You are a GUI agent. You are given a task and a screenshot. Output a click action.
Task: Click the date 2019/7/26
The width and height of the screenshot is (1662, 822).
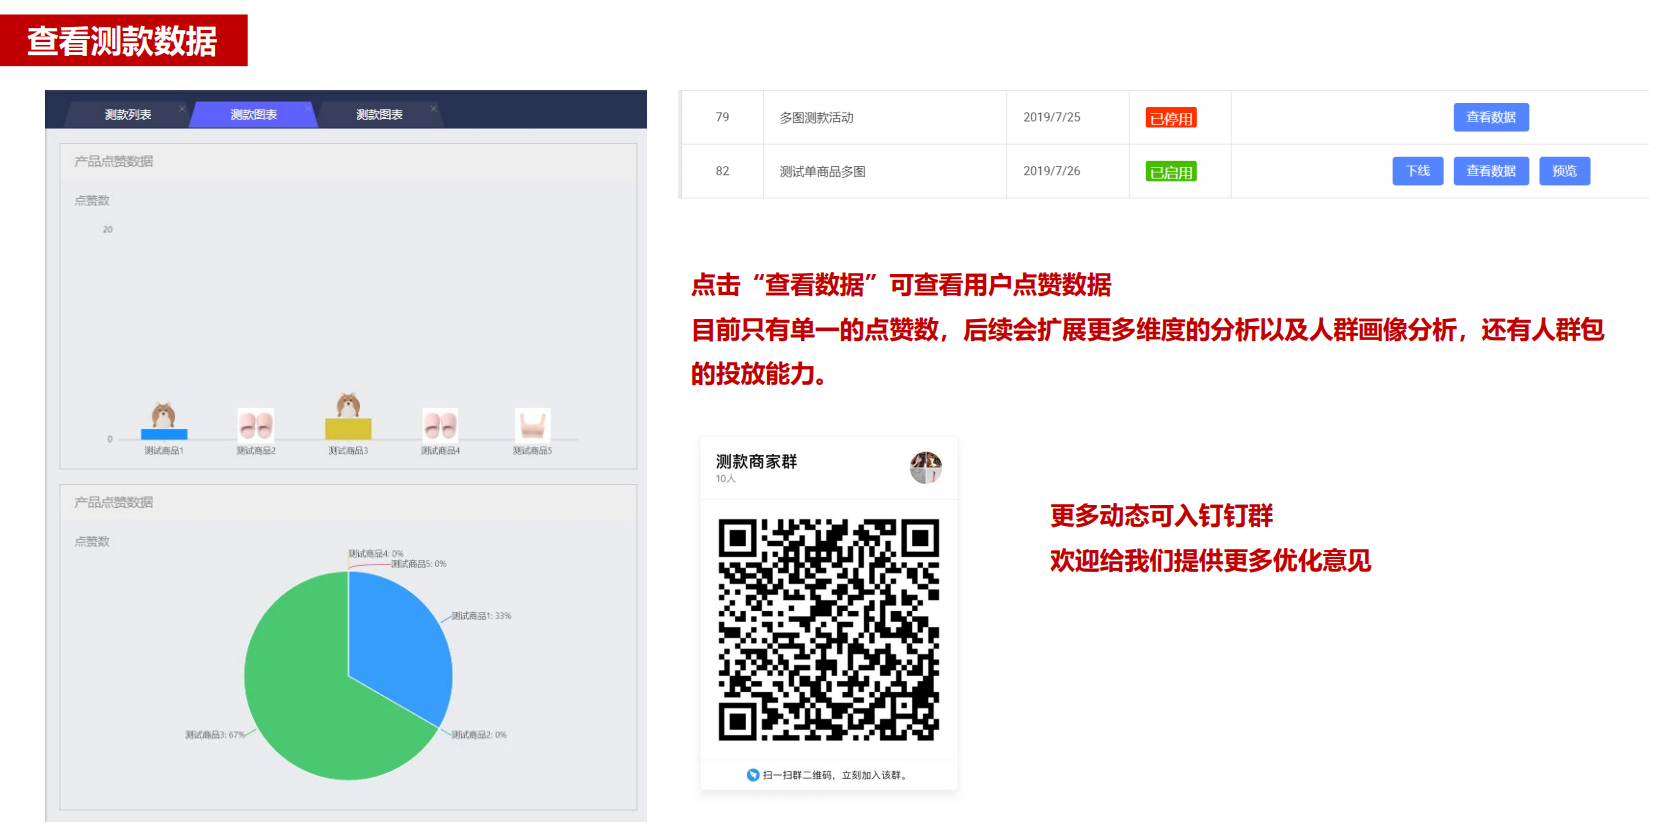tap(1051, 171)
